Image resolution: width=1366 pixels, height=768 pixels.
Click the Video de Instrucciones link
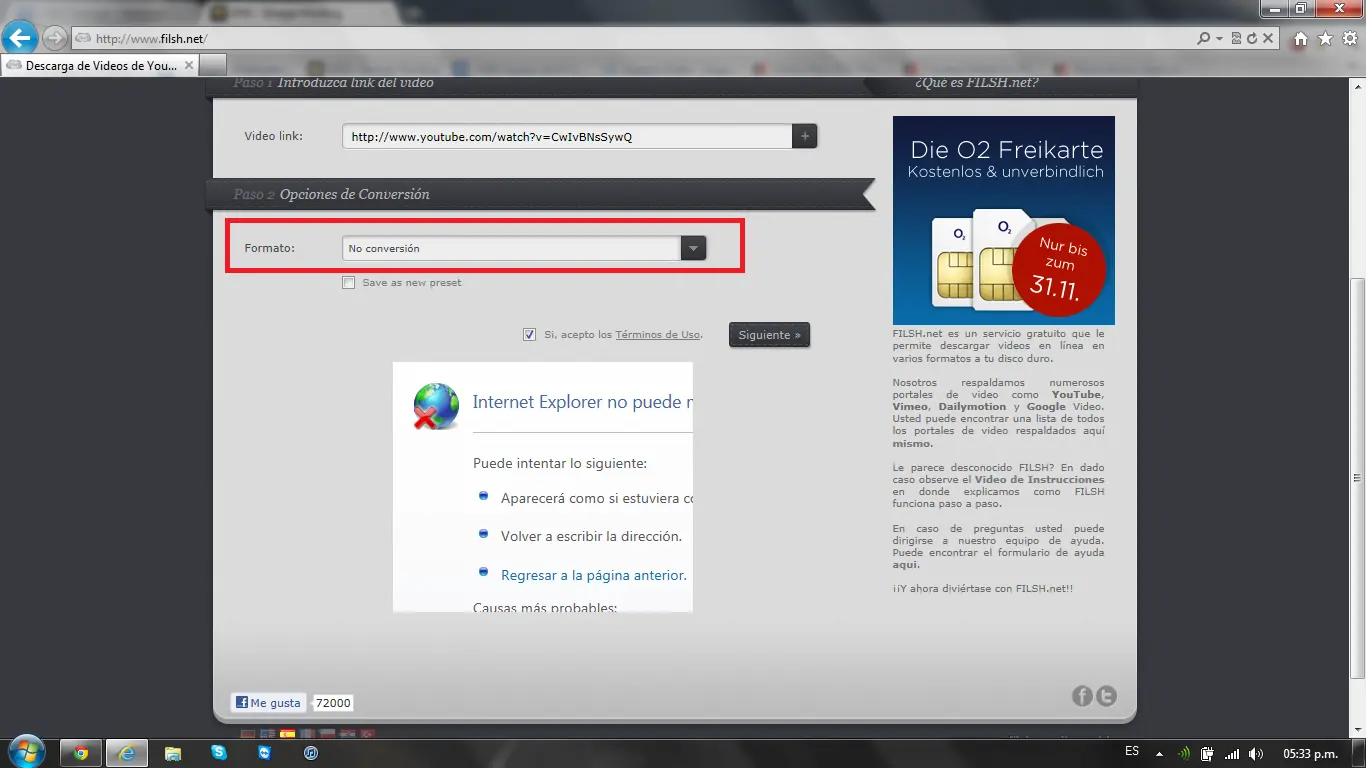click(x=1040, y=480)
